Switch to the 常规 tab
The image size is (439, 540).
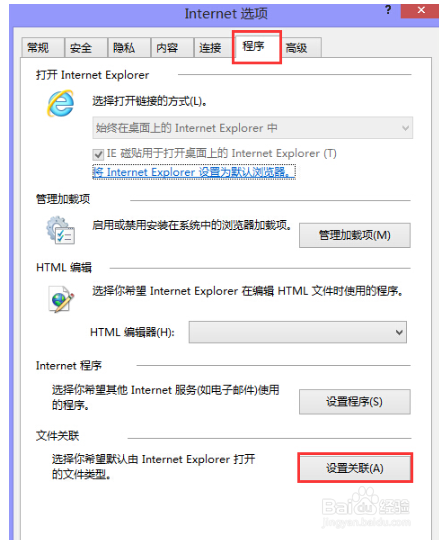pyautogui.click(x=43, y=48)
